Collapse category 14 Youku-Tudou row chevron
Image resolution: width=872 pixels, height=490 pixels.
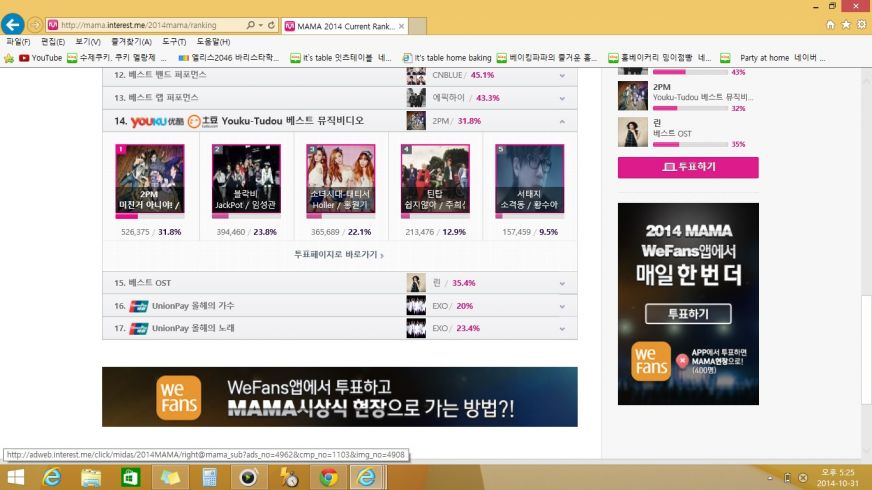pyautogui.click(x=562, y=121)
